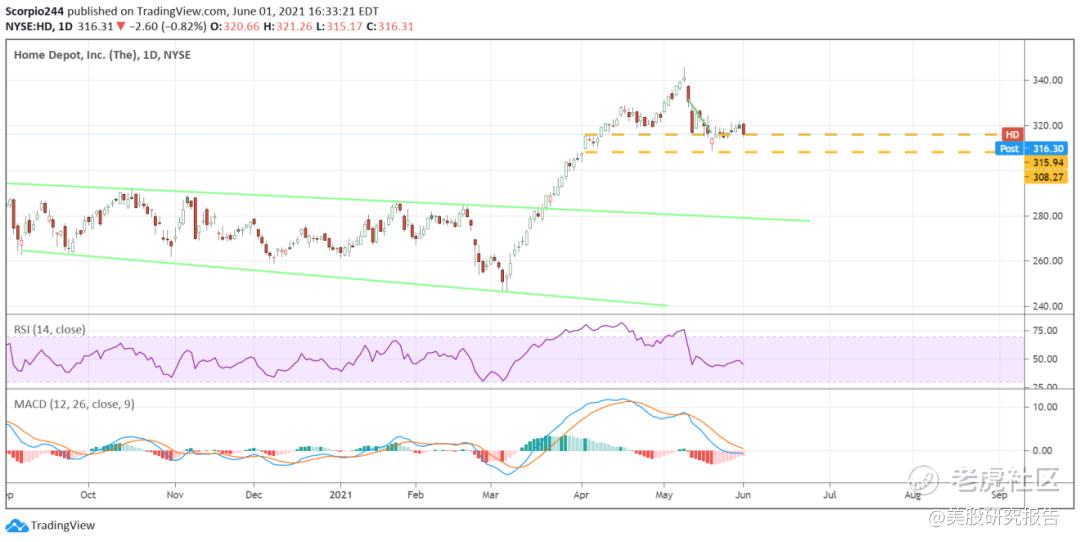
Task: Click the 25.00 RSI axis label
Action: (1046, 387)
